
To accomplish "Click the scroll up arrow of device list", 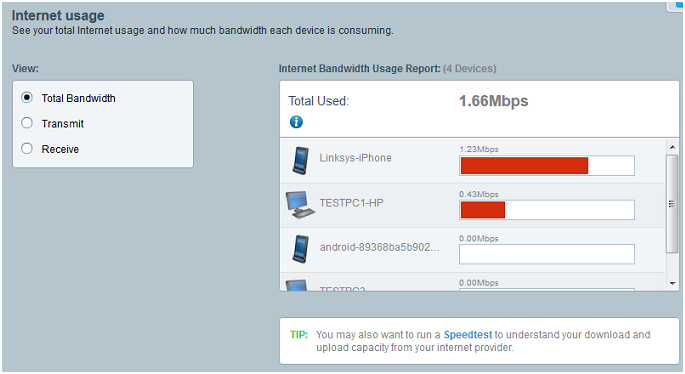I will coord(672,147).
